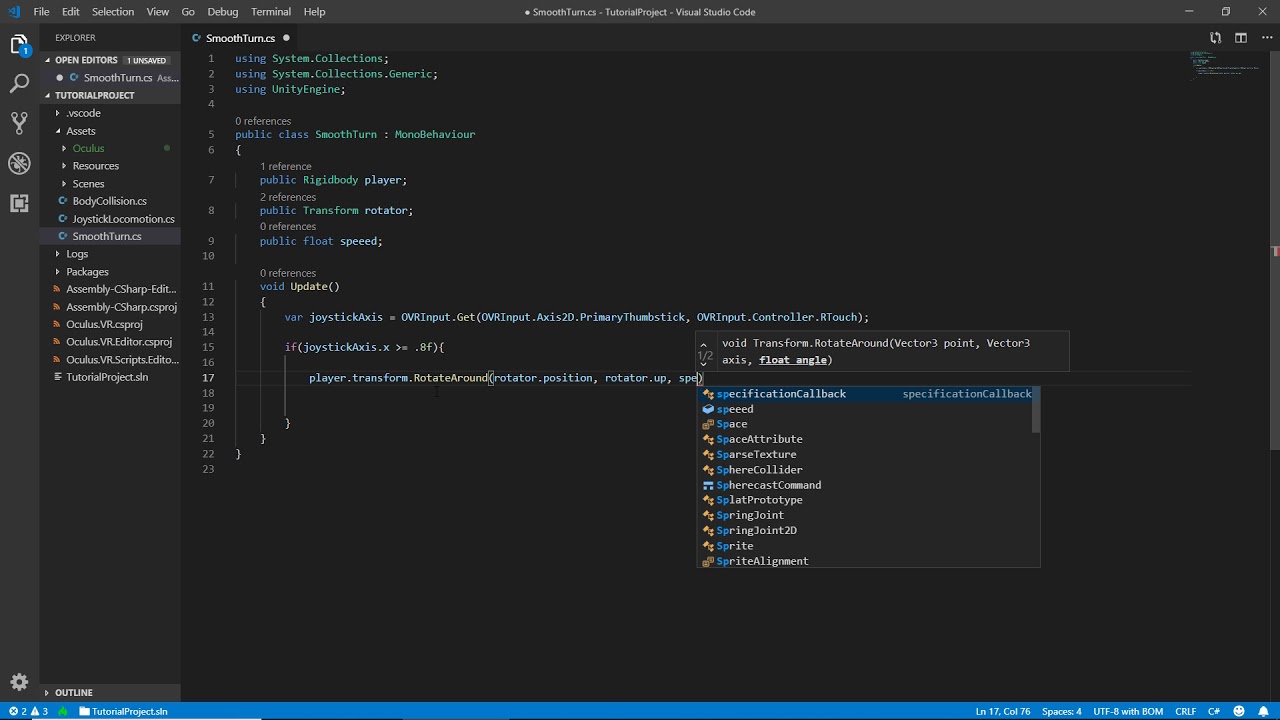Open the Debug menu

pyautogui.click(x=223, y=12)
